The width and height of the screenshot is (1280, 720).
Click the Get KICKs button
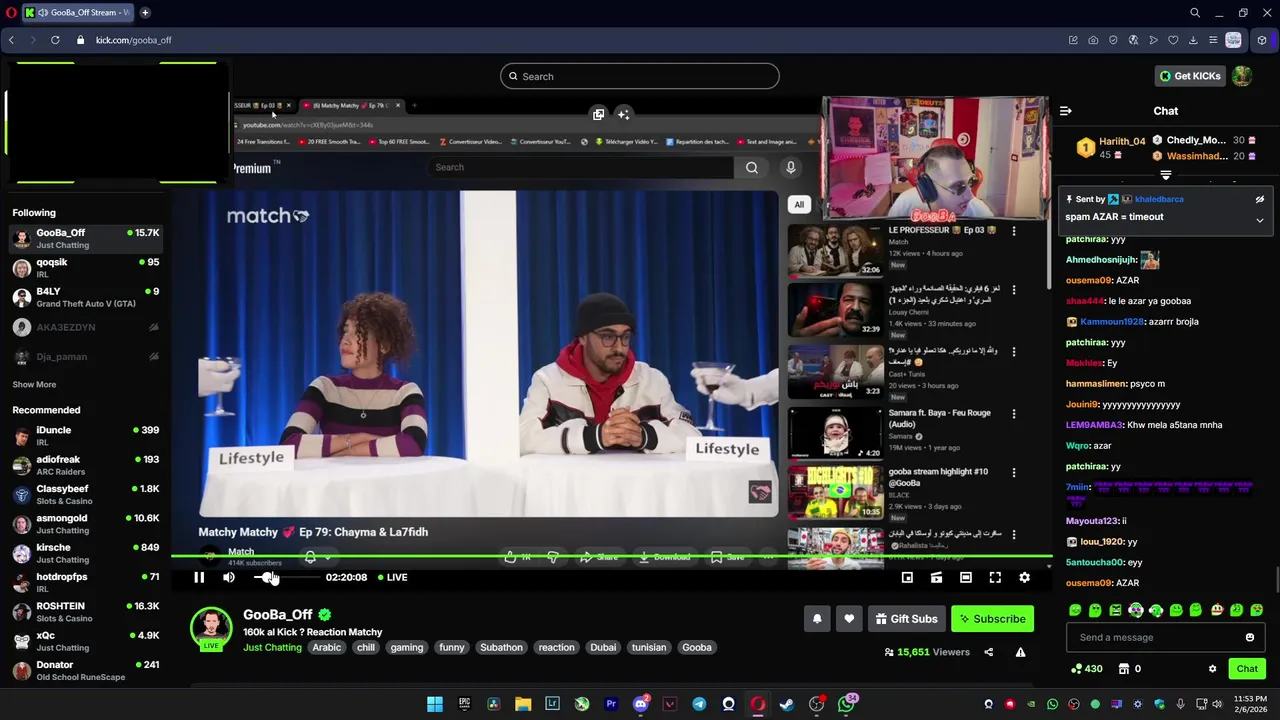pyautogui.click(x=1190, y=76)
